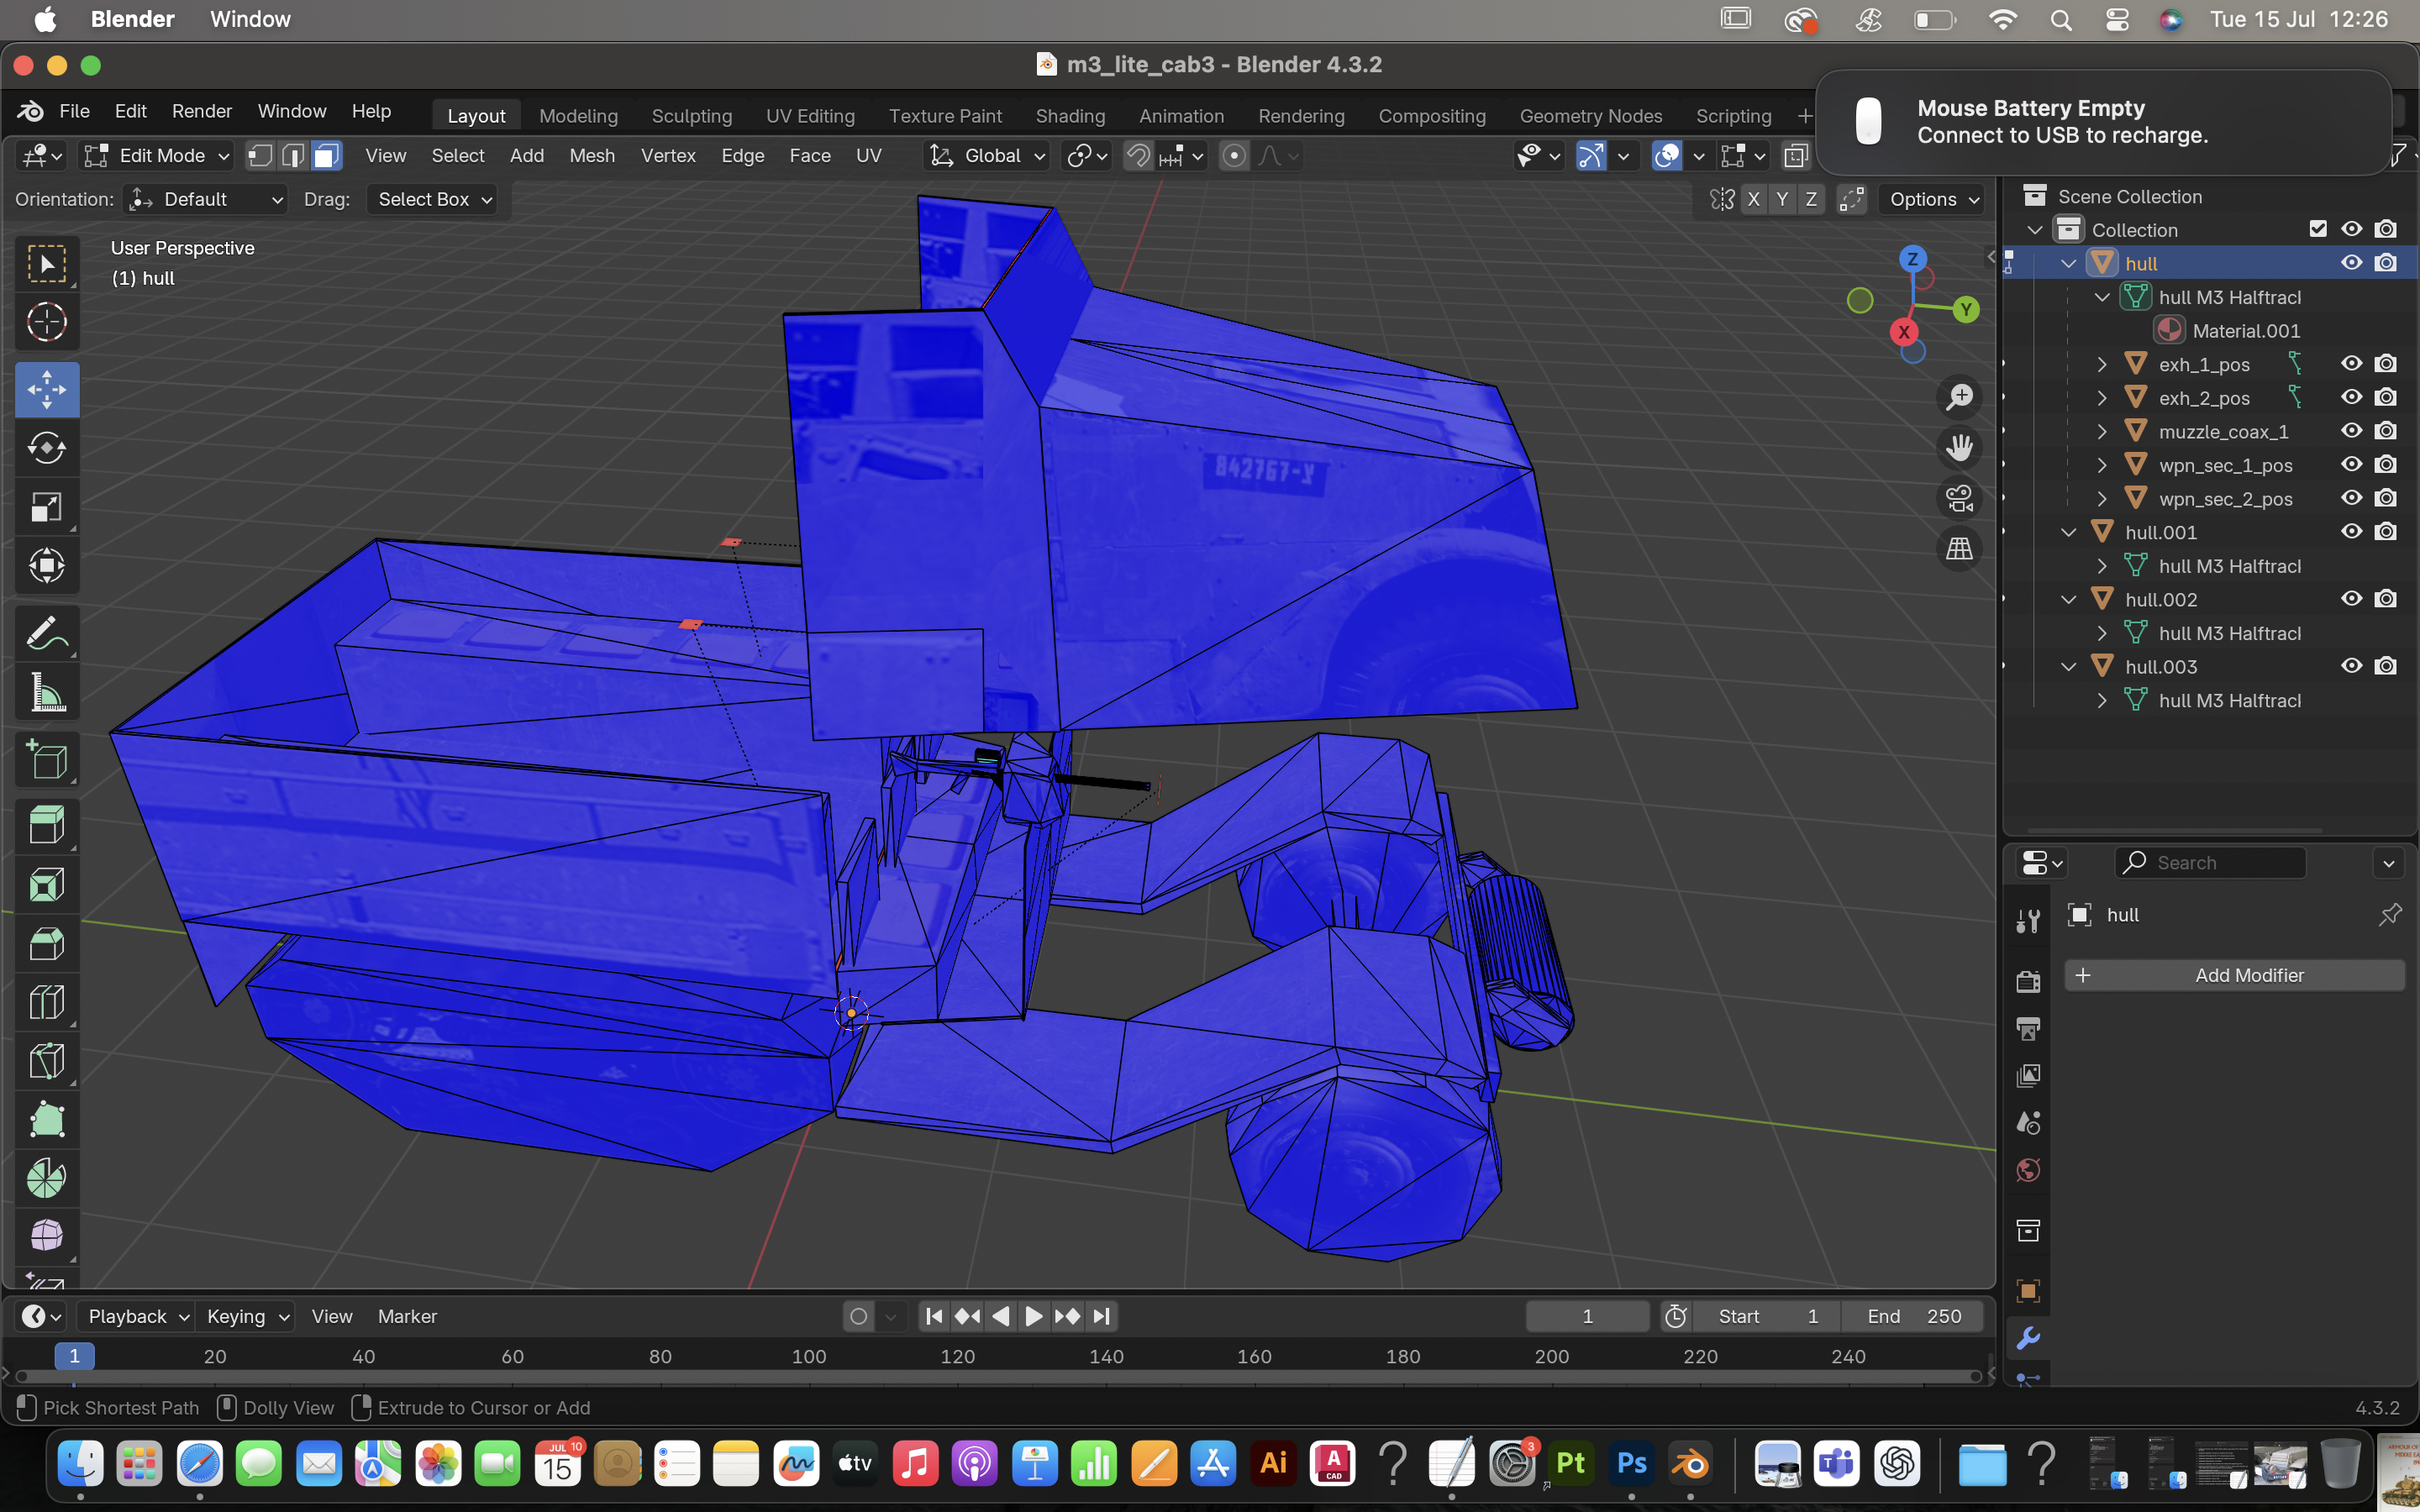Hide the hull object in viewport
Viewport: 2420px width, 1512px height.
point(2352,263)
